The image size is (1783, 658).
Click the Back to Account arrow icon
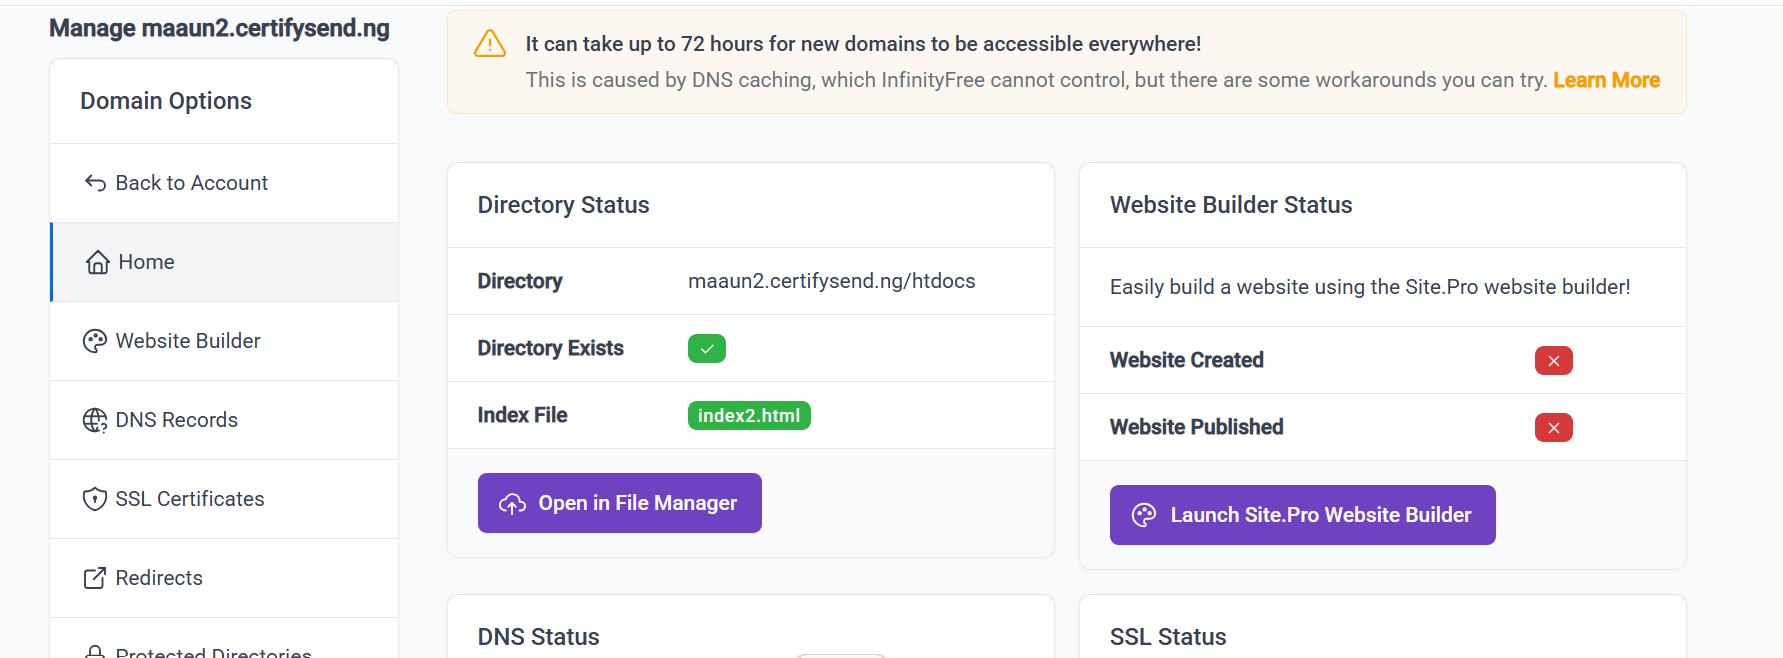95,183
